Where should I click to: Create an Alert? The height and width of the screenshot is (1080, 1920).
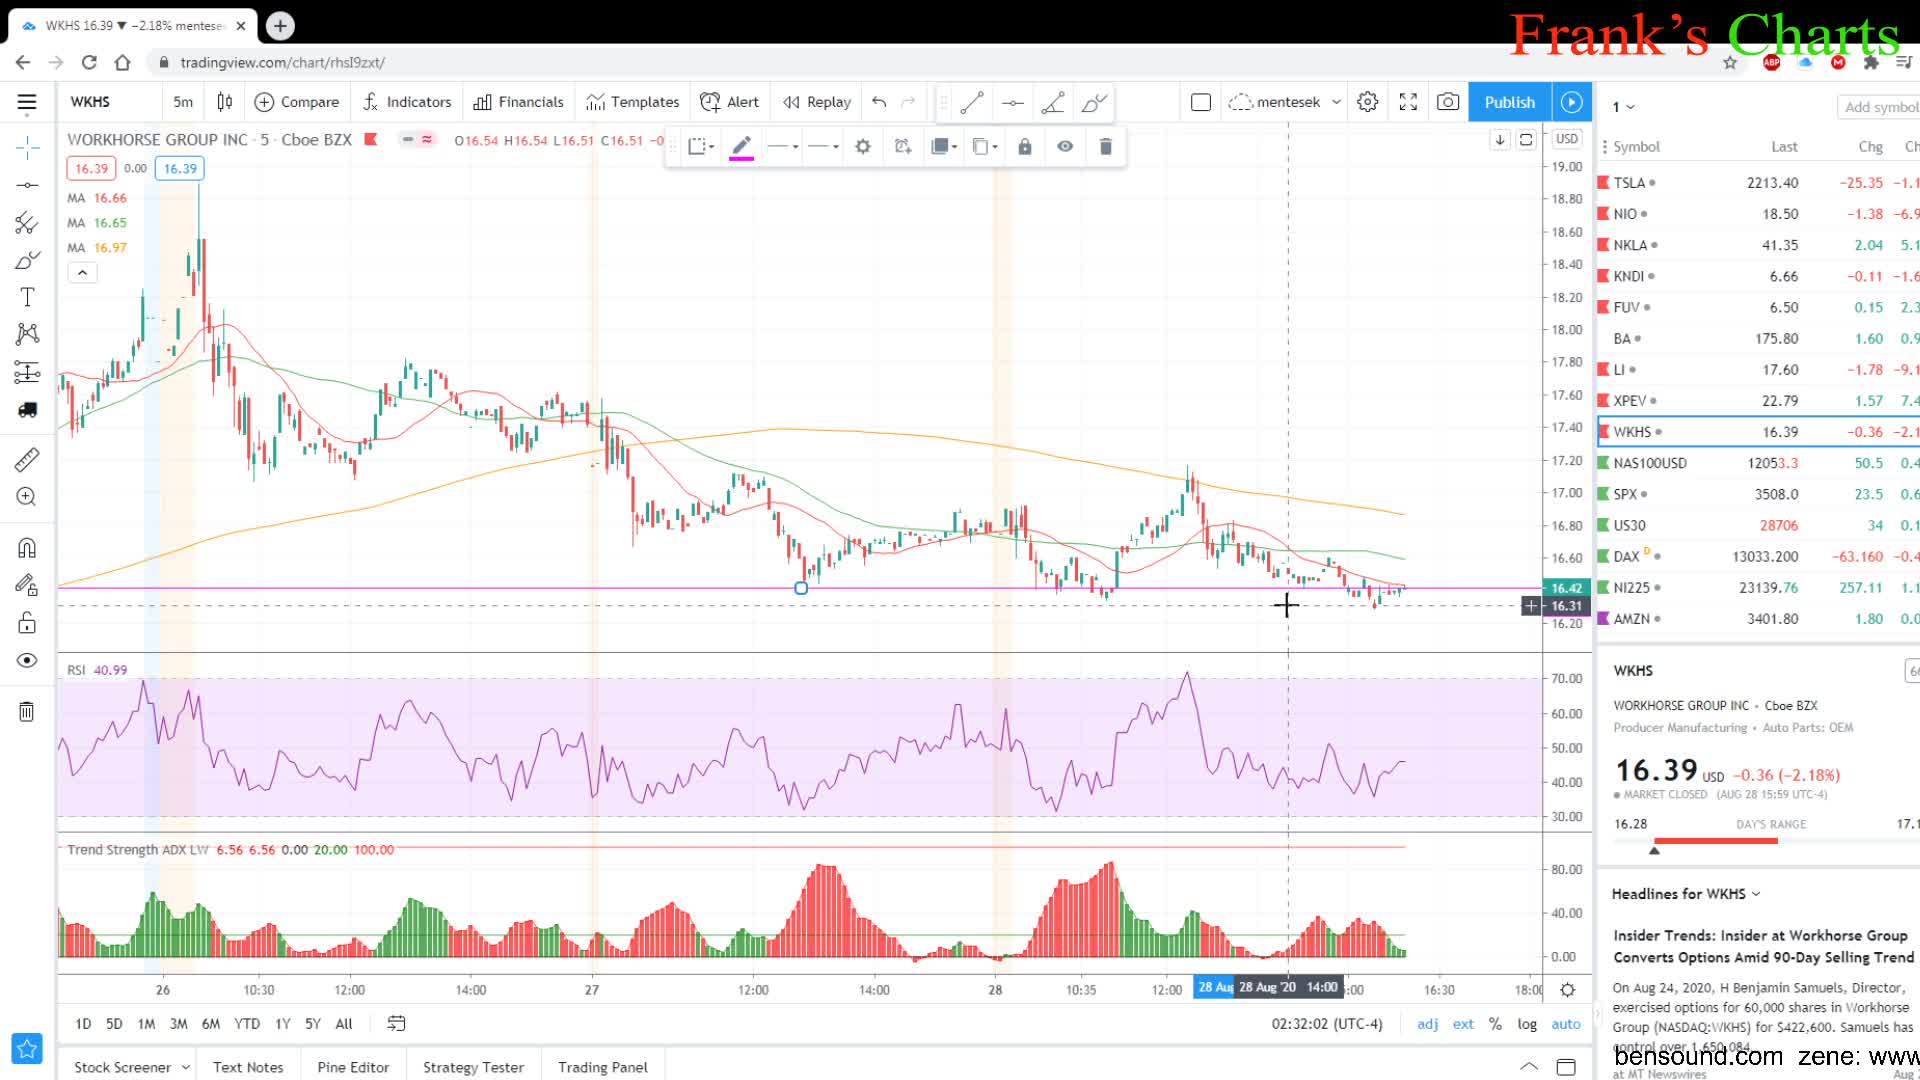[730, 102]
